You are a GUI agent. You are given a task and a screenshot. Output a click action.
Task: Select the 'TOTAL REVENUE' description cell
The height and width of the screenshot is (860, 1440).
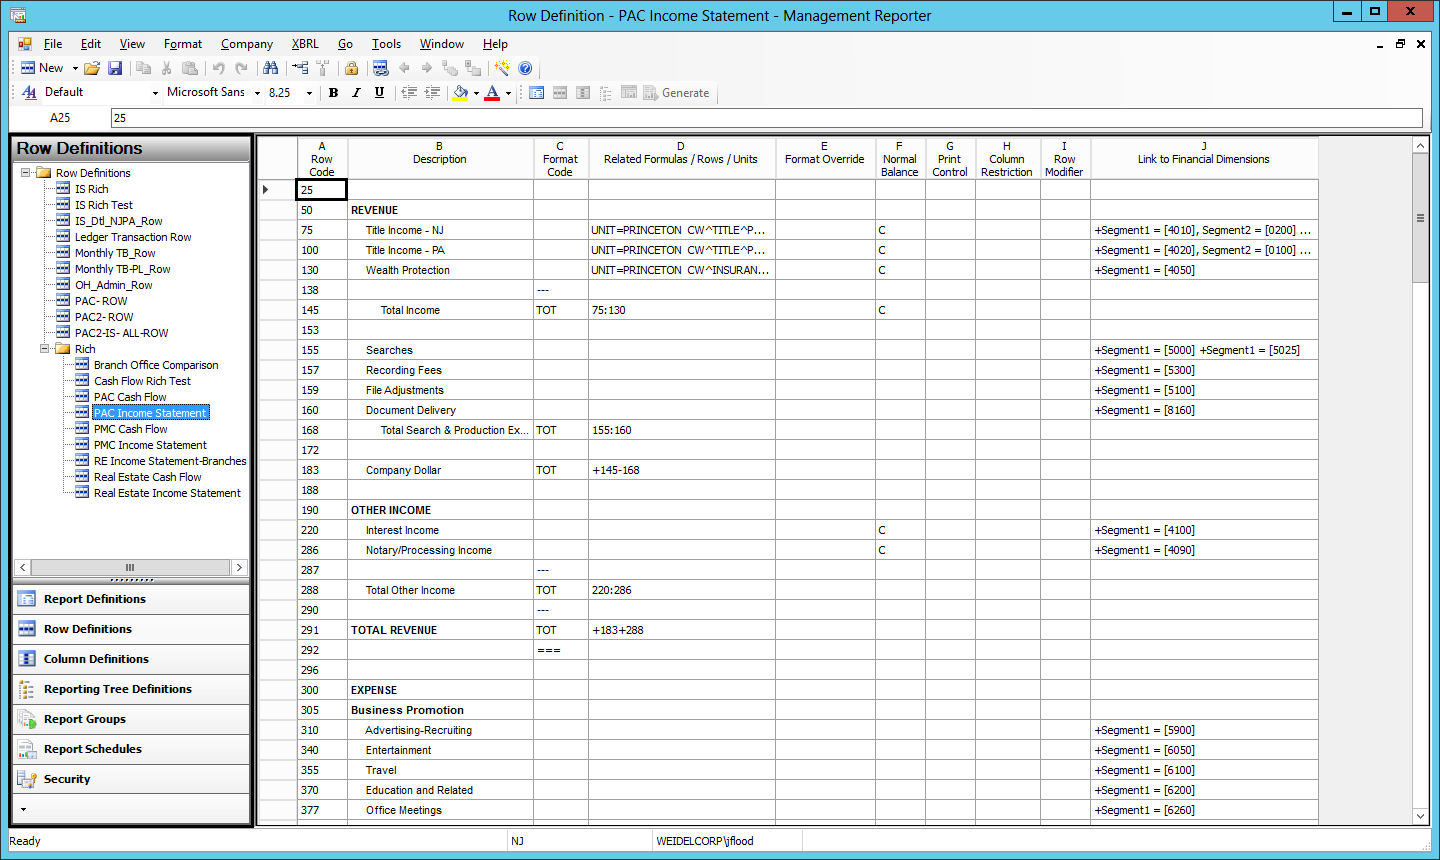coord(440,630)
